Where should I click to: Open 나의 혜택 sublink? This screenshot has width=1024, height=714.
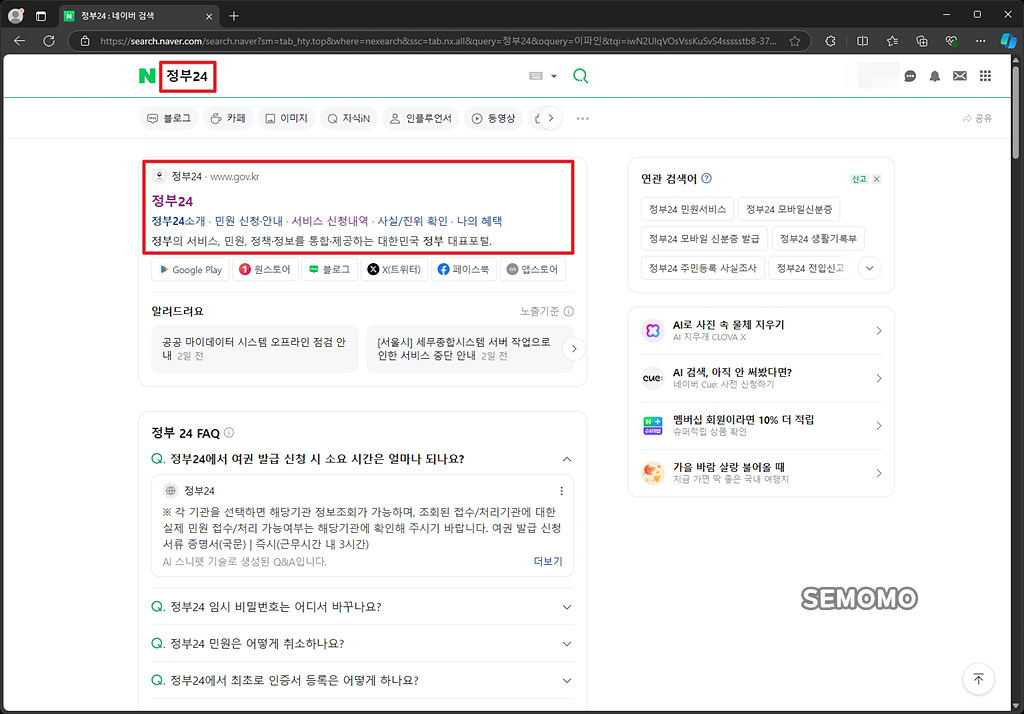(x=479, y=221)
